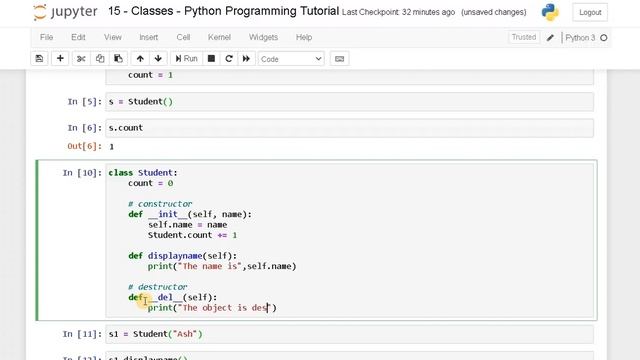The width and height of the screenshot is (640, 360).
Task: Open the Widgets menu
Action: 263,37
